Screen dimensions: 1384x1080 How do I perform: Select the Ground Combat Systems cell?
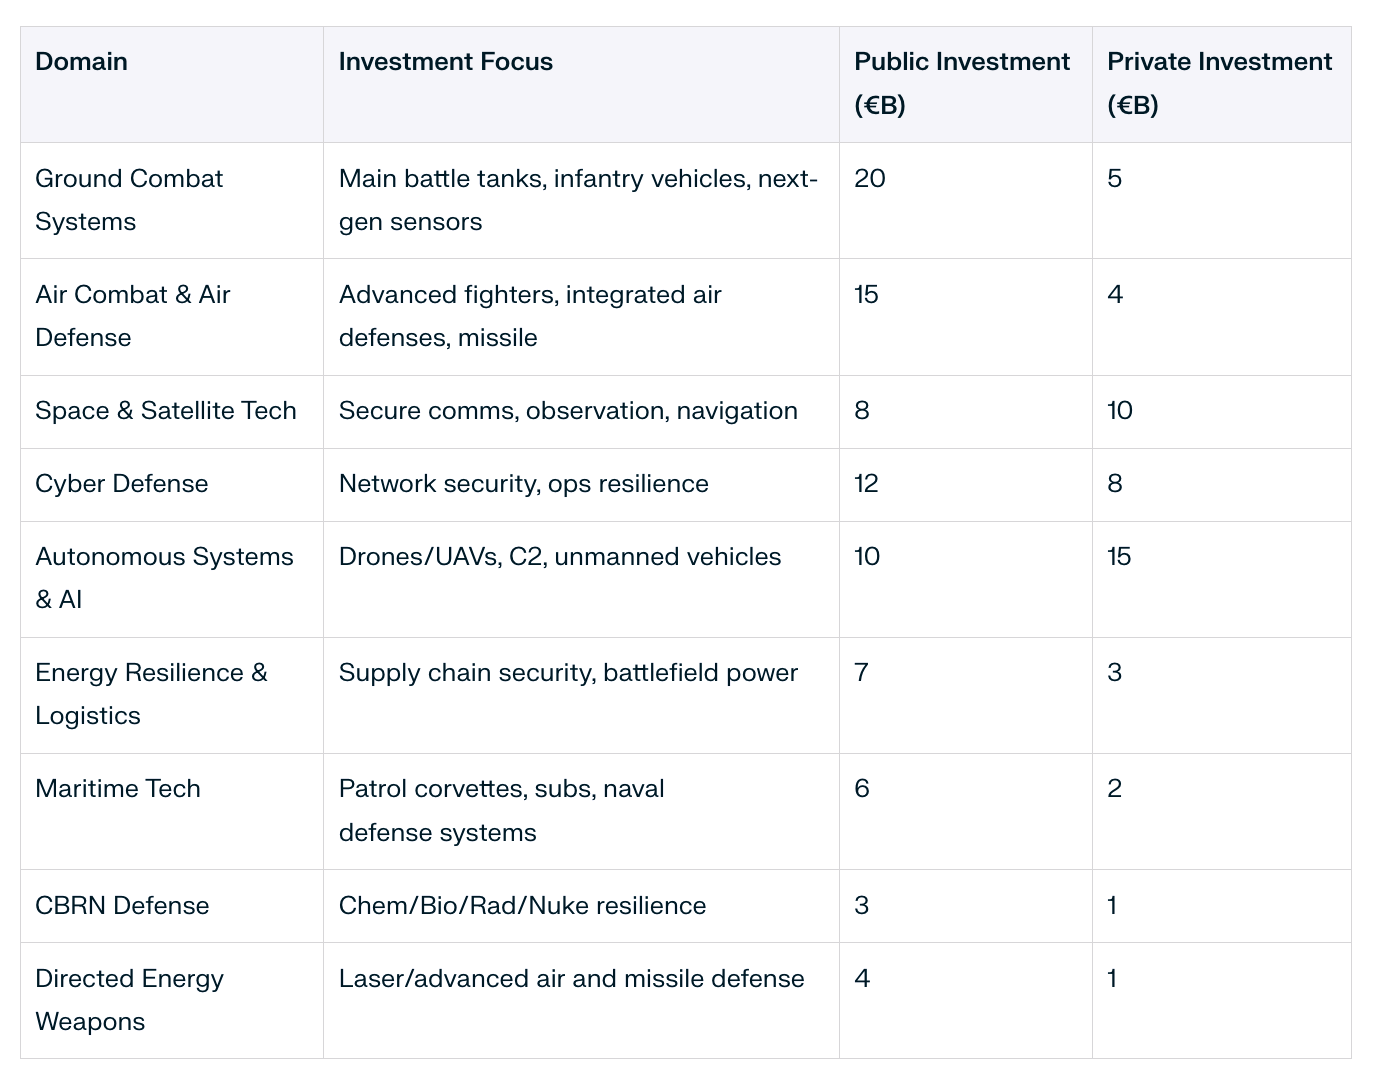click(129, 200)
